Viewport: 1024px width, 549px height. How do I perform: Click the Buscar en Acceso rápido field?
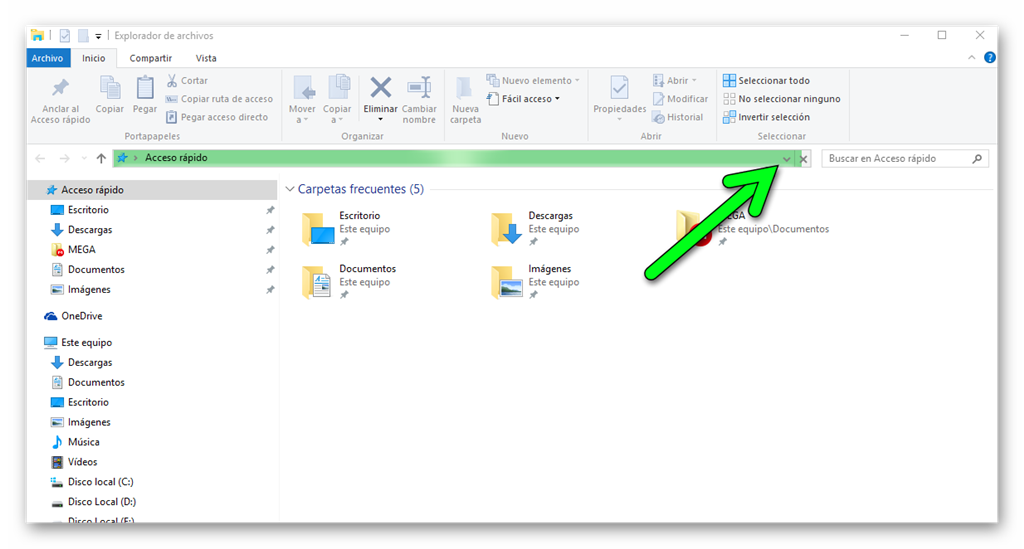(904, 159)
